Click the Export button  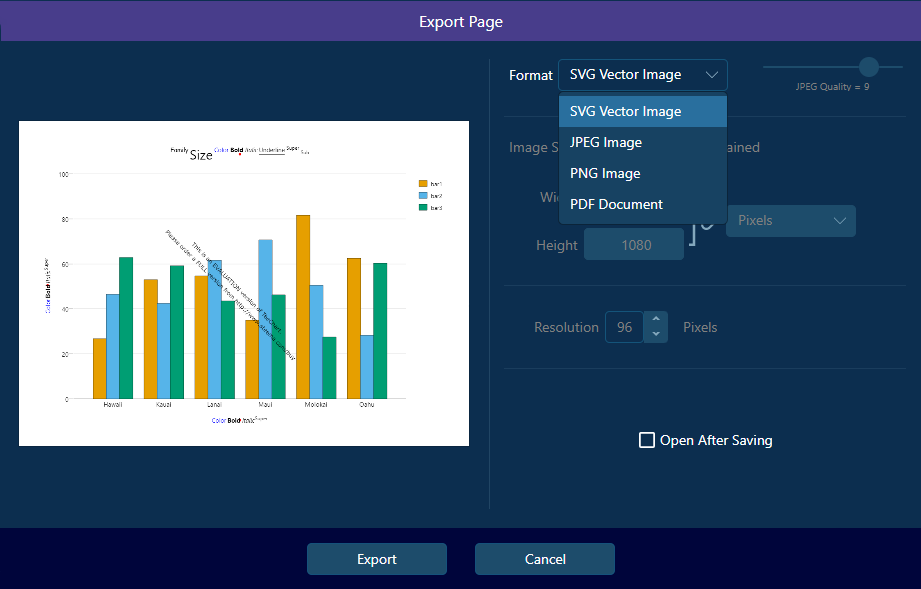(x=377, y=559)
